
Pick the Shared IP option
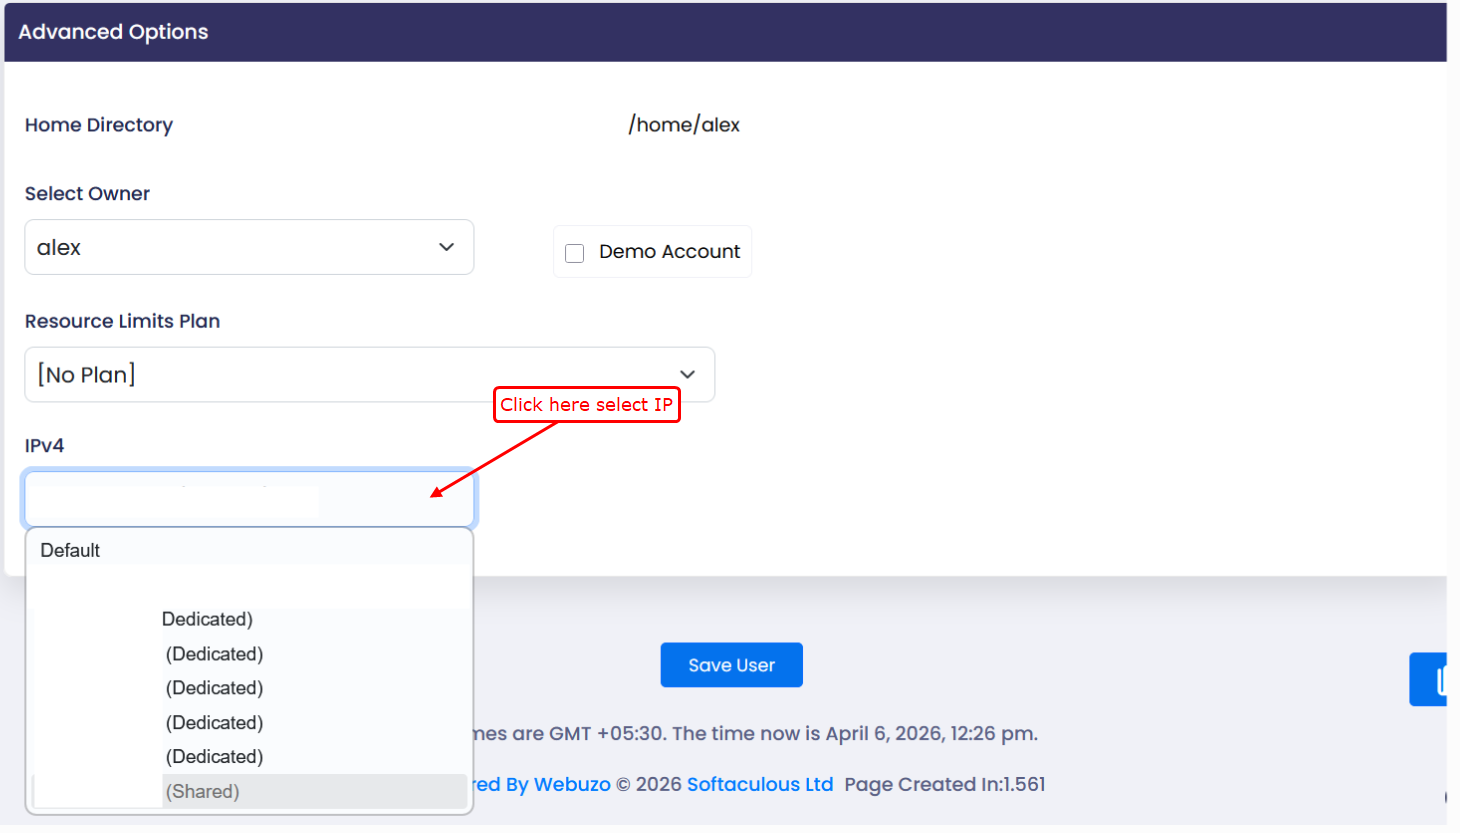click(203, 791)
